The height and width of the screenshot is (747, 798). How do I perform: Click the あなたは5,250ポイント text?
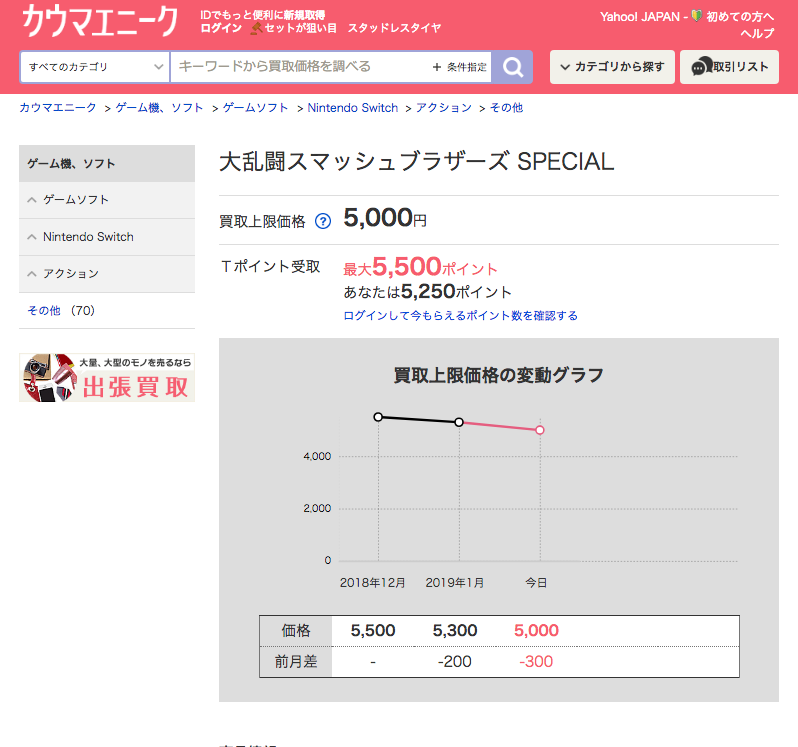pyautogui.click(x=428, y=292)
